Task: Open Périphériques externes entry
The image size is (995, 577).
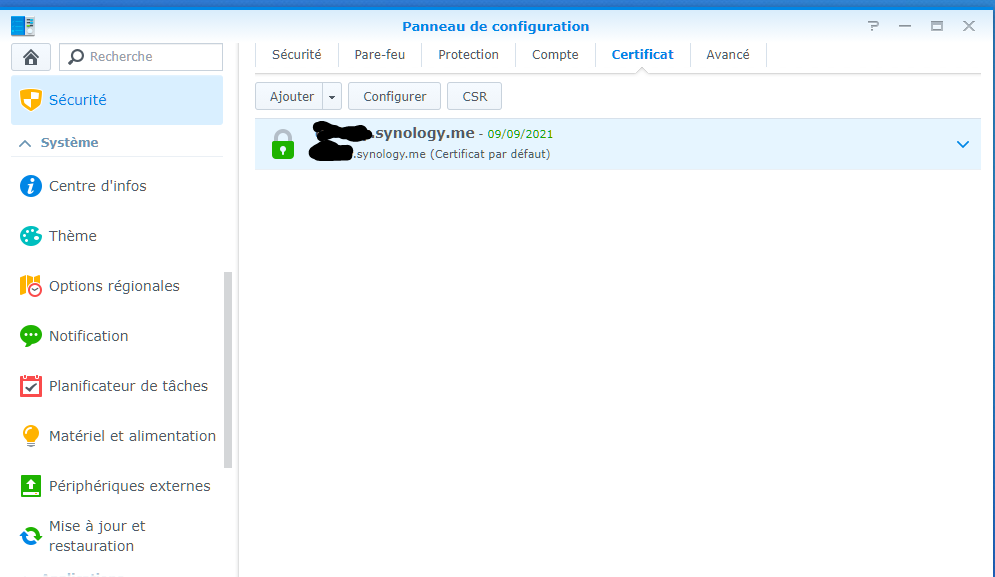Action: 117,486
